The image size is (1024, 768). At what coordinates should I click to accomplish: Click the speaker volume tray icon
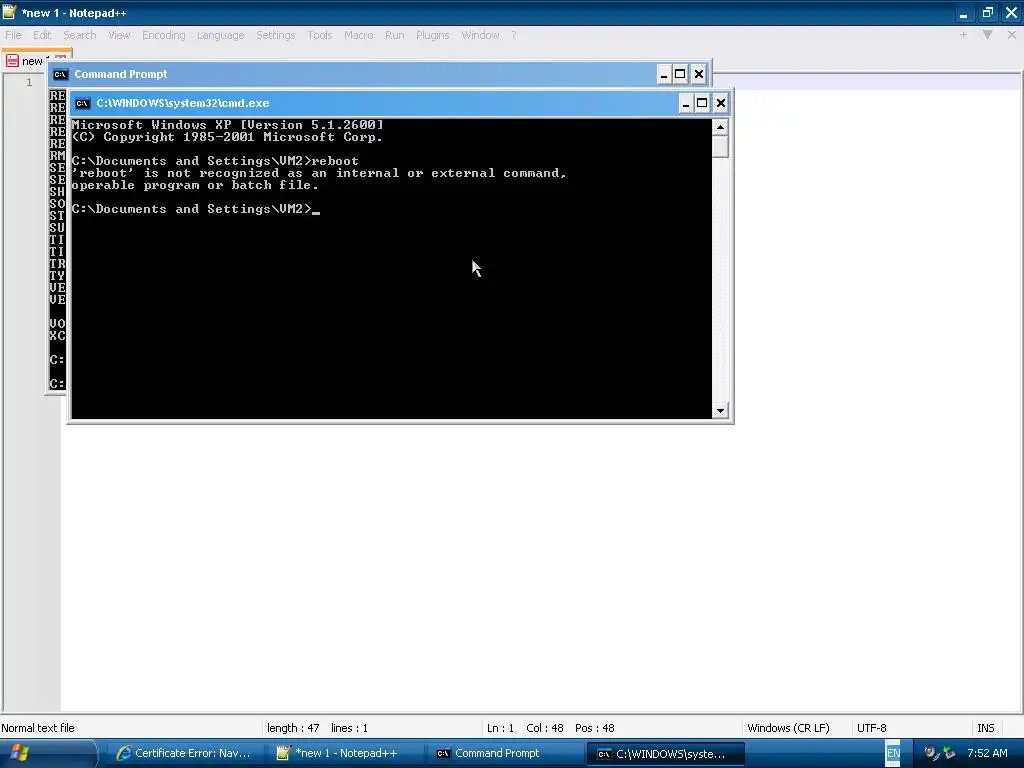point(931,754)
